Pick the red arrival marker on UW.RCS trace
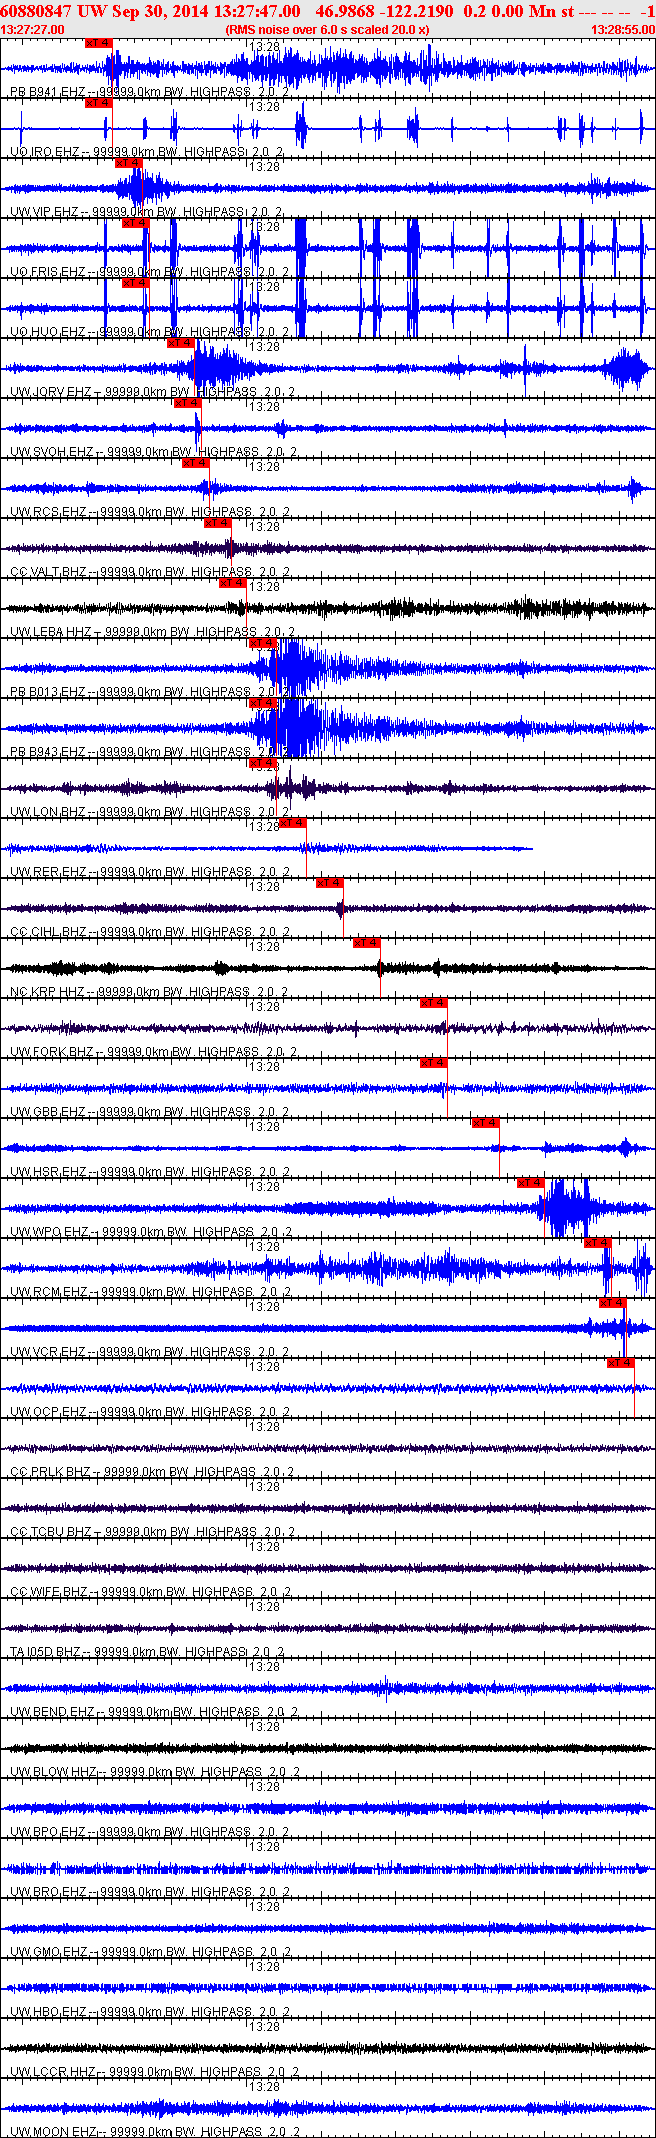This screenshot has width=656, height=2138. tap(196, 463)
